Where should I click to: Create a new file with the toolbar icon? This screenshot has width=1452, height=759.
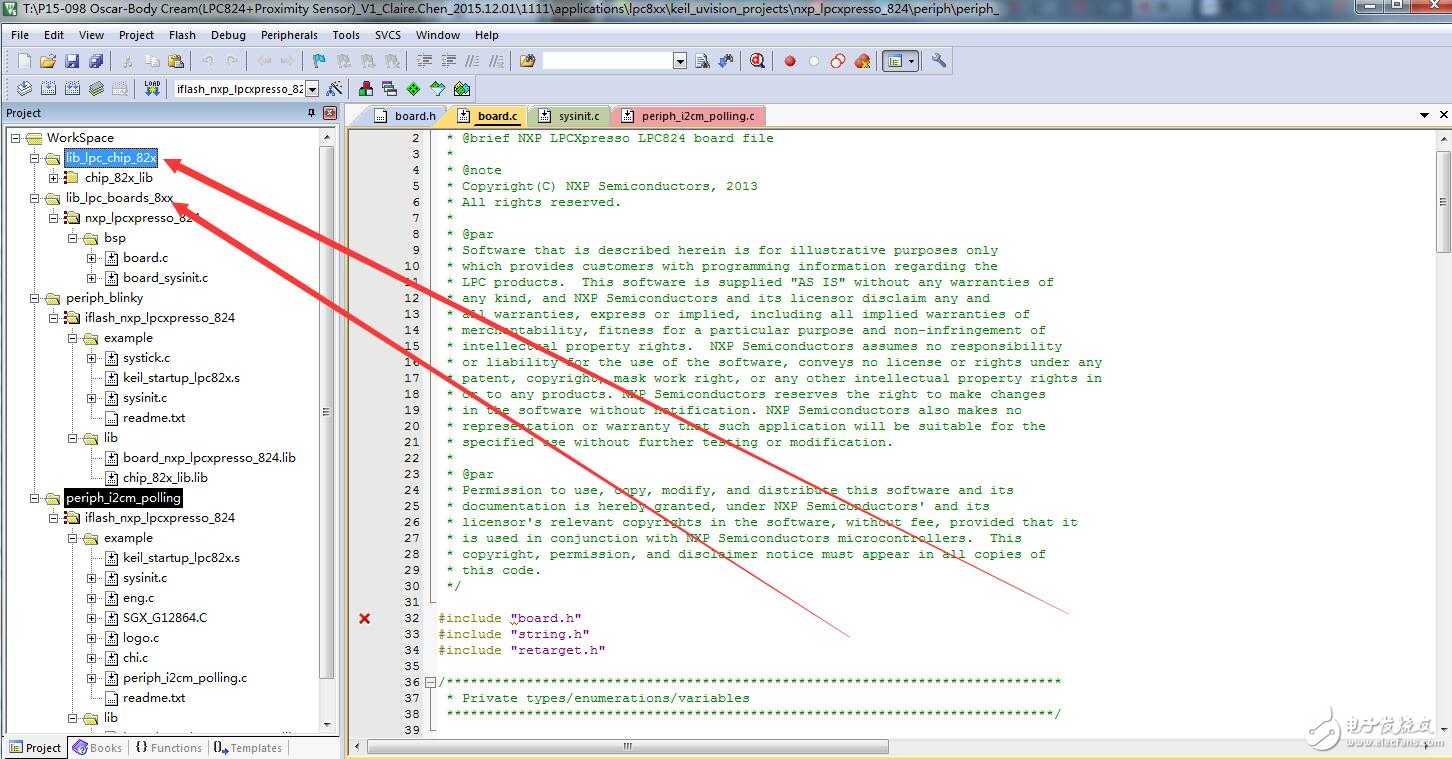(24, 61)
